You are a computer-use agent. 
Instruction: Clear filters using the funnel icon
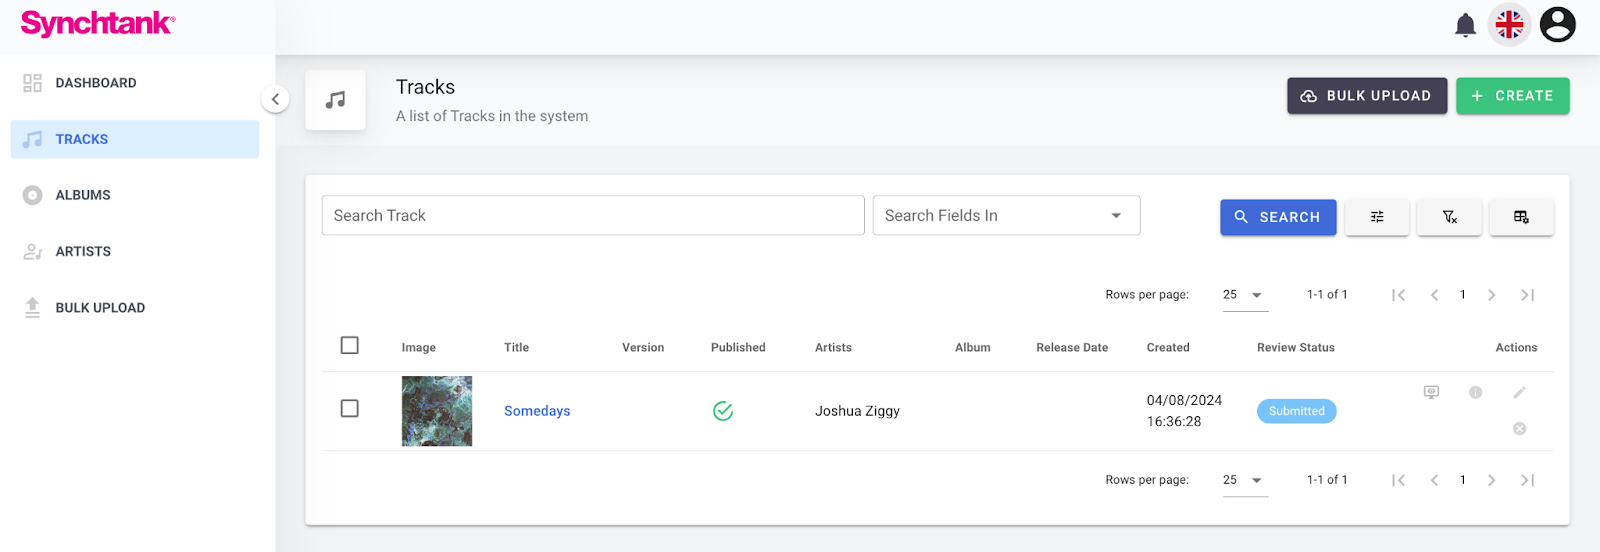point(1449,217)
